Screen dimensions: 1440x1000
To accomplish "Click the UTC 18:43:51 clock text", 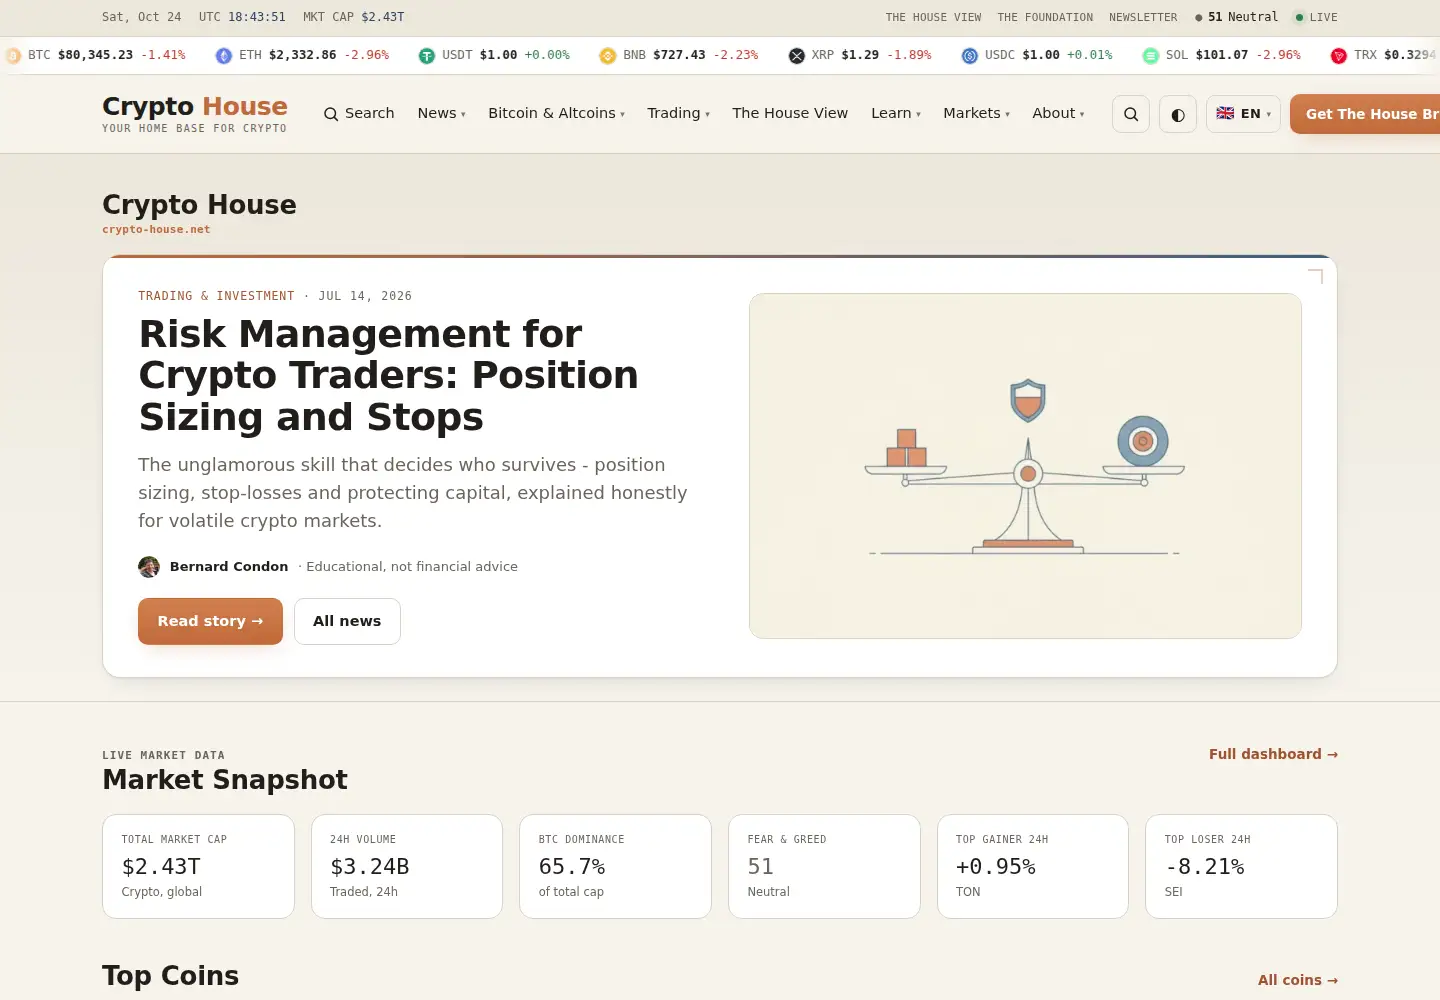I will 242,17.
